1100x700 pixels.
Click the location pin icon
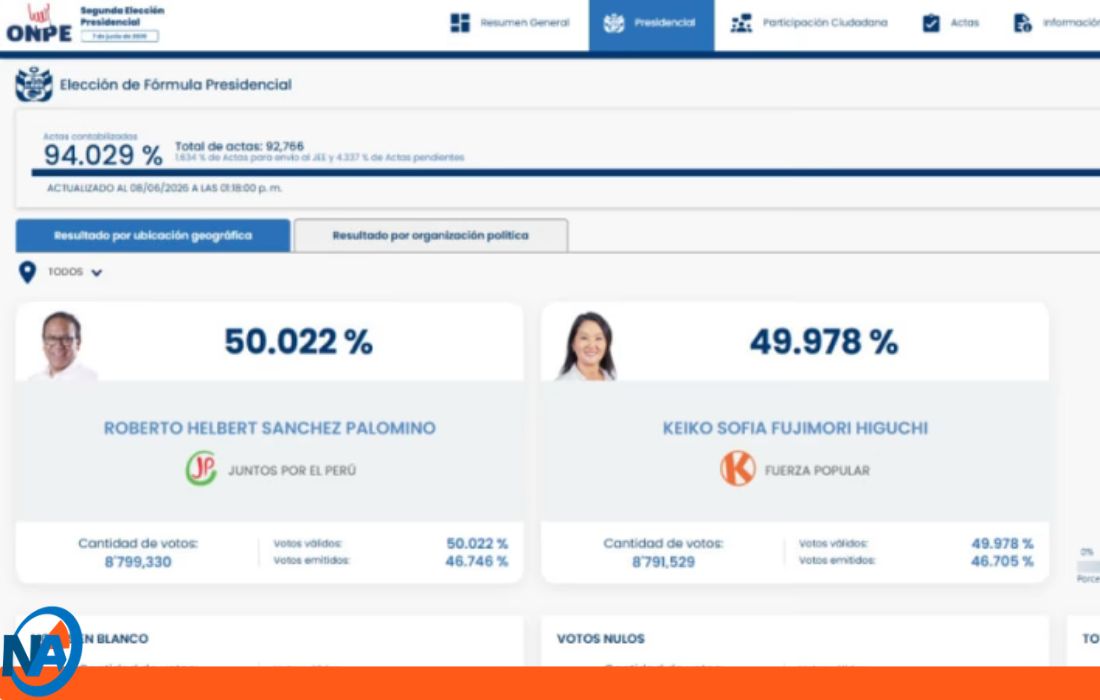tap(27, 272)
